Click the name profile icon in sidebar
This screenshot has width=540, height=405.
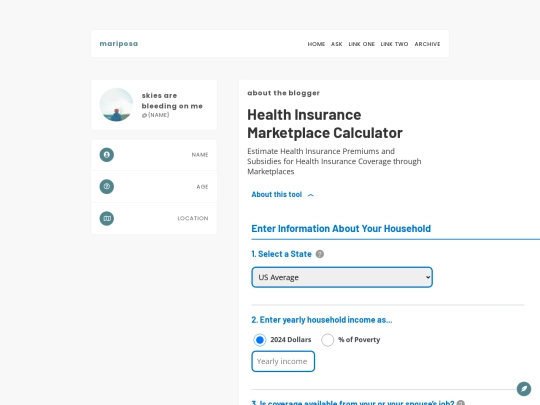107,155
